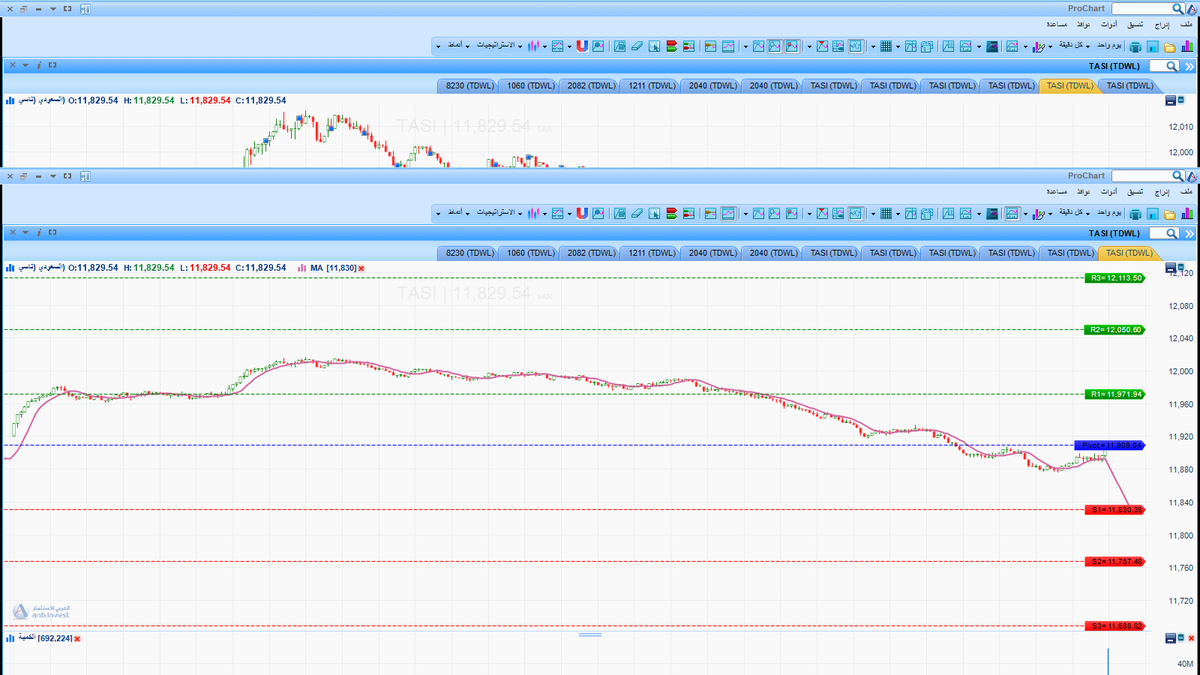
Task: Click the R1= 11,971.94 resistance label
Action: coord(1114,394)
